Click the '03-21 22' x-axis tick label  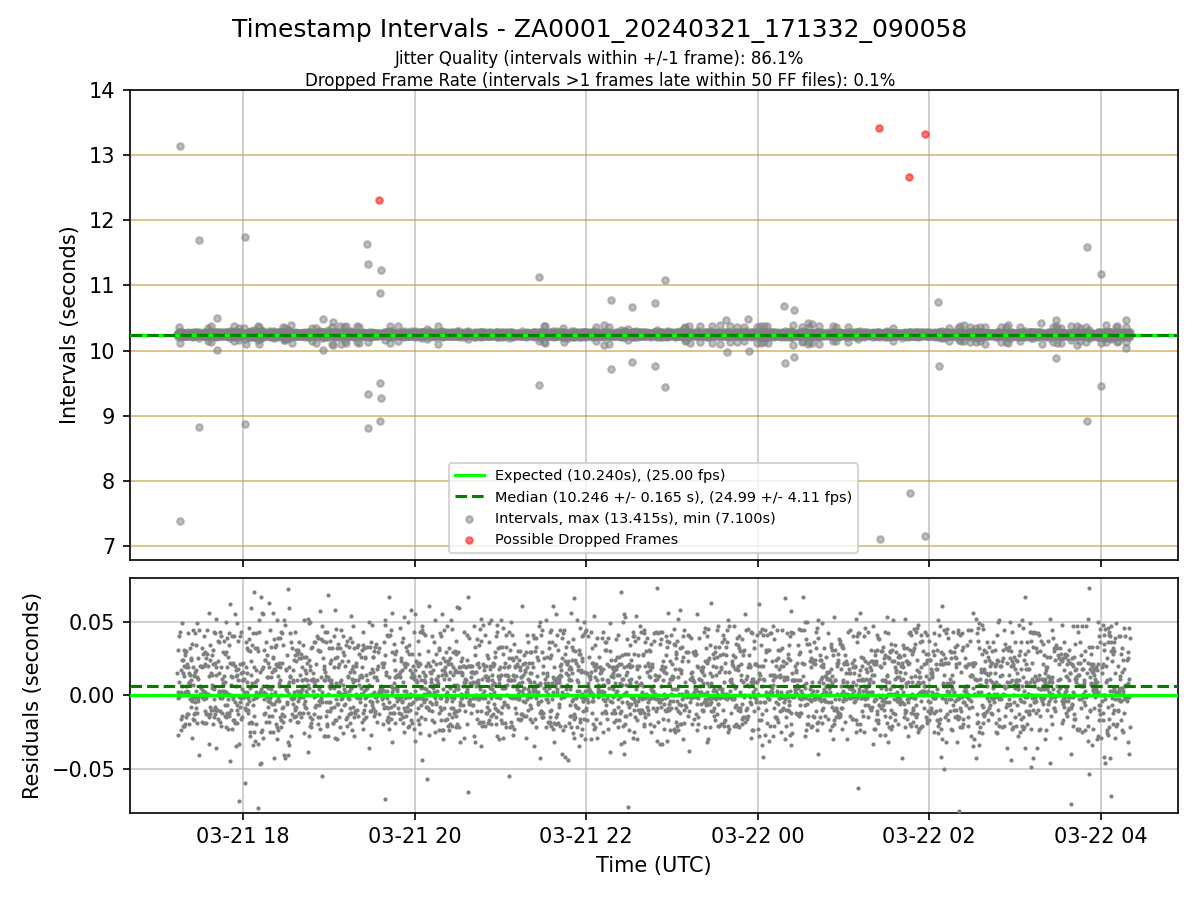[586, 837]
